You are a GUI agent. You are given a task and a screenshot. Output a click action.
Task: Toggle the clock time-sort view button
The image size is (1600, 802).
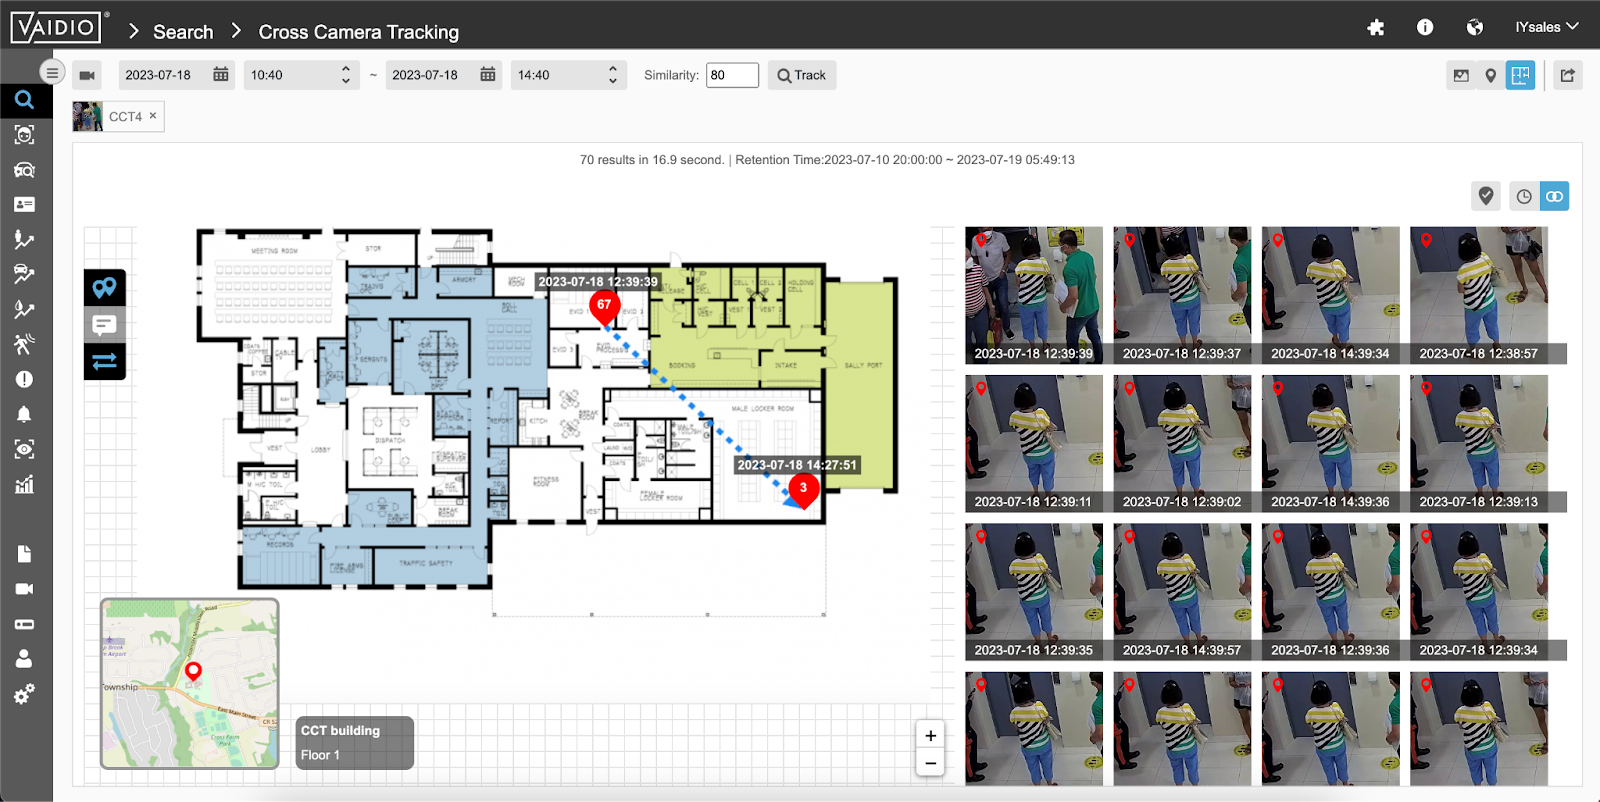(x=1523, y=196)
